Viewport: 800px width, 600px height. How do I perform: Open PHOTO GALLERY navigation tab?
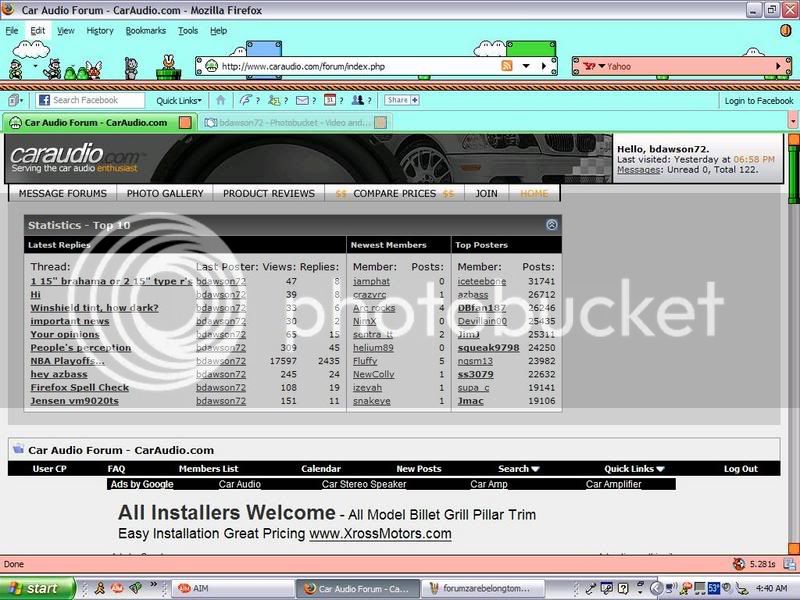click(165, 193)
